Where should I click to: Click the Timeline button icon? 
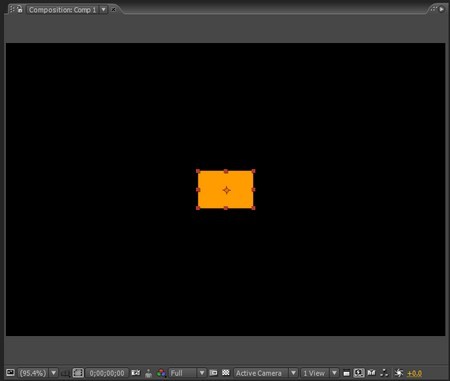[x=371, y=373]
